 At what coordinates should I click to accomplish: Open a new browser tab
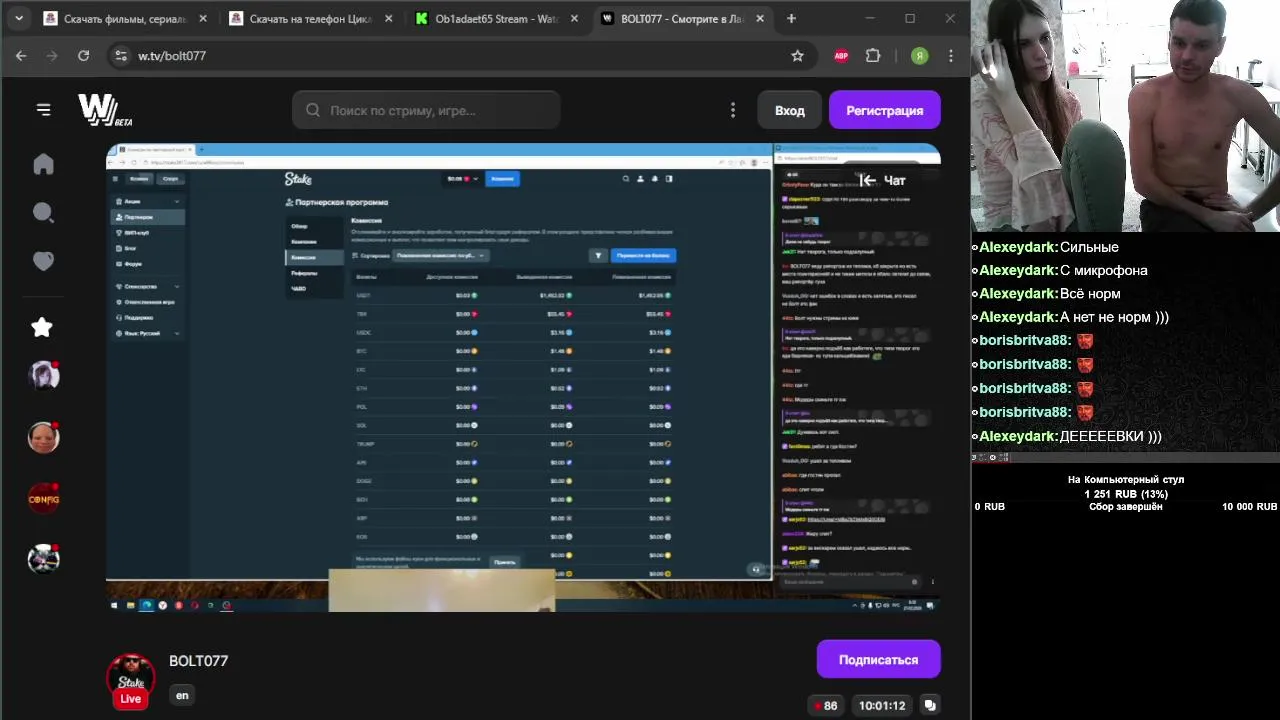791,18
